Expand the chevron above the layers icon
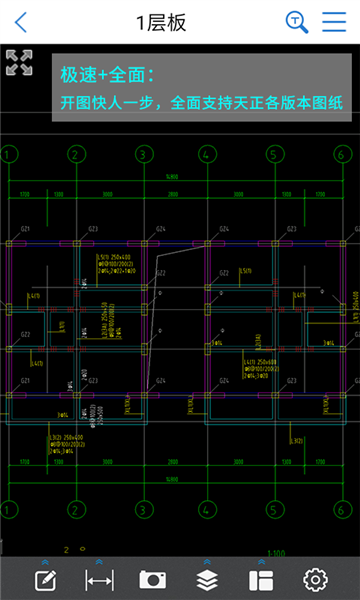360x600 pixels. point(207,562)
